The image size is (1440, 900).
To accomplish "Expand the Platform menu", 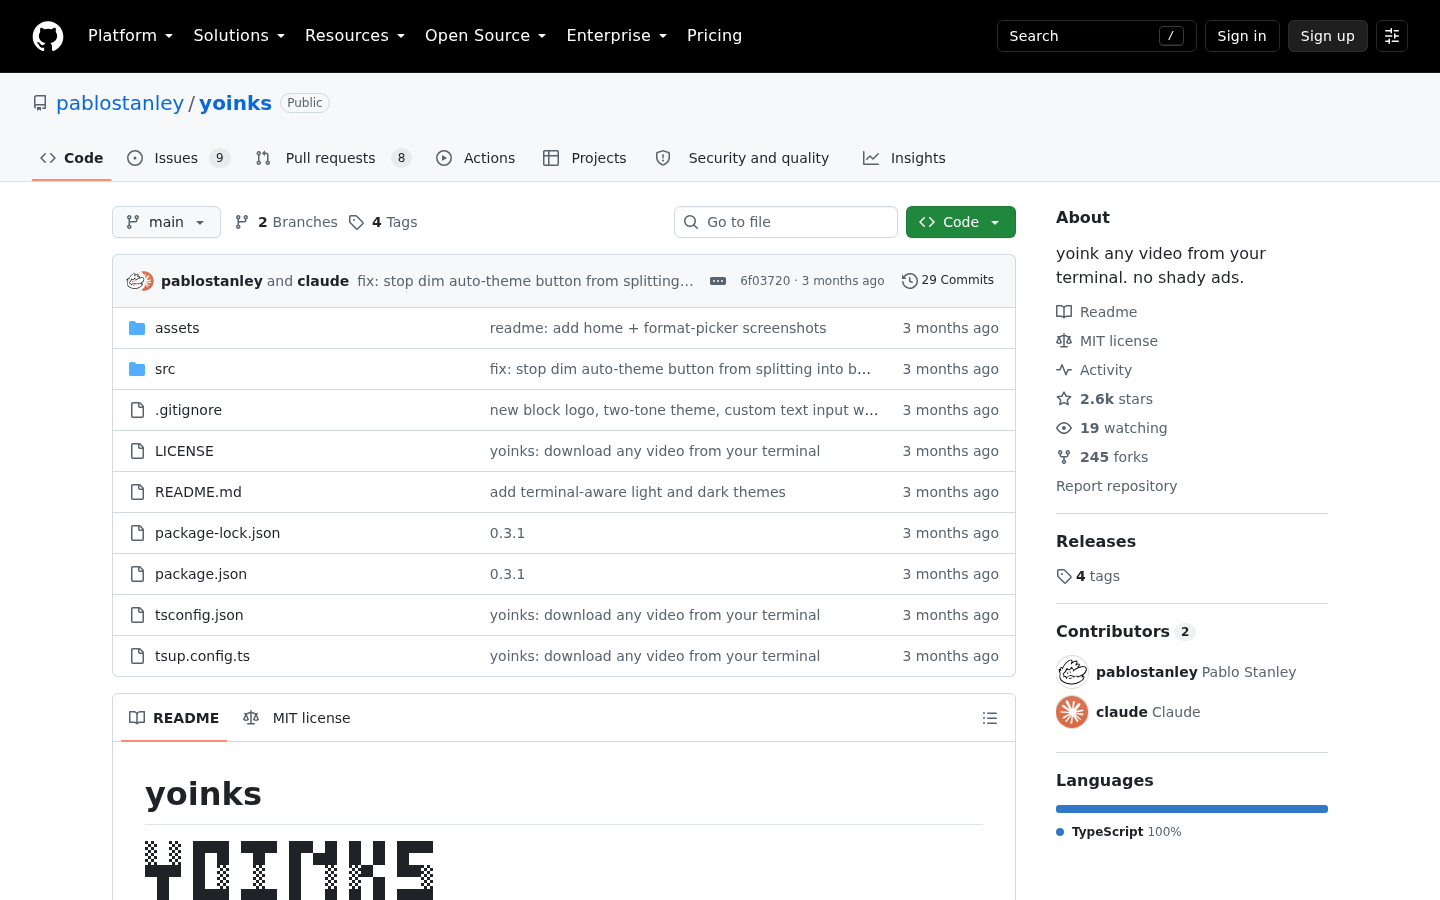I will click(130, 36).
